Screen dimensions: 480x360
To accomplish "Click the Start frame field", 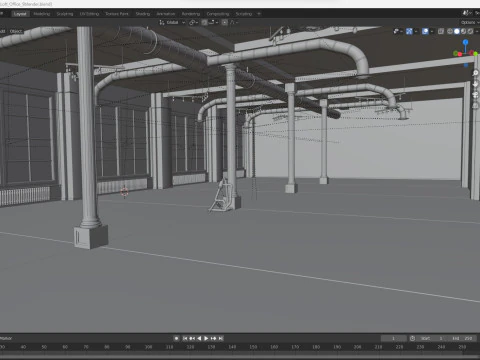I will 432,338.
